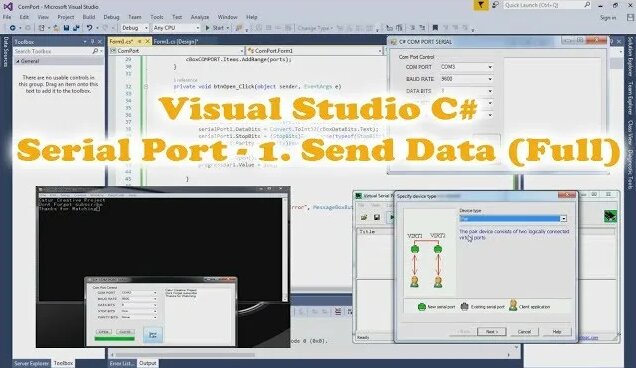Open the Build menu

88,17
